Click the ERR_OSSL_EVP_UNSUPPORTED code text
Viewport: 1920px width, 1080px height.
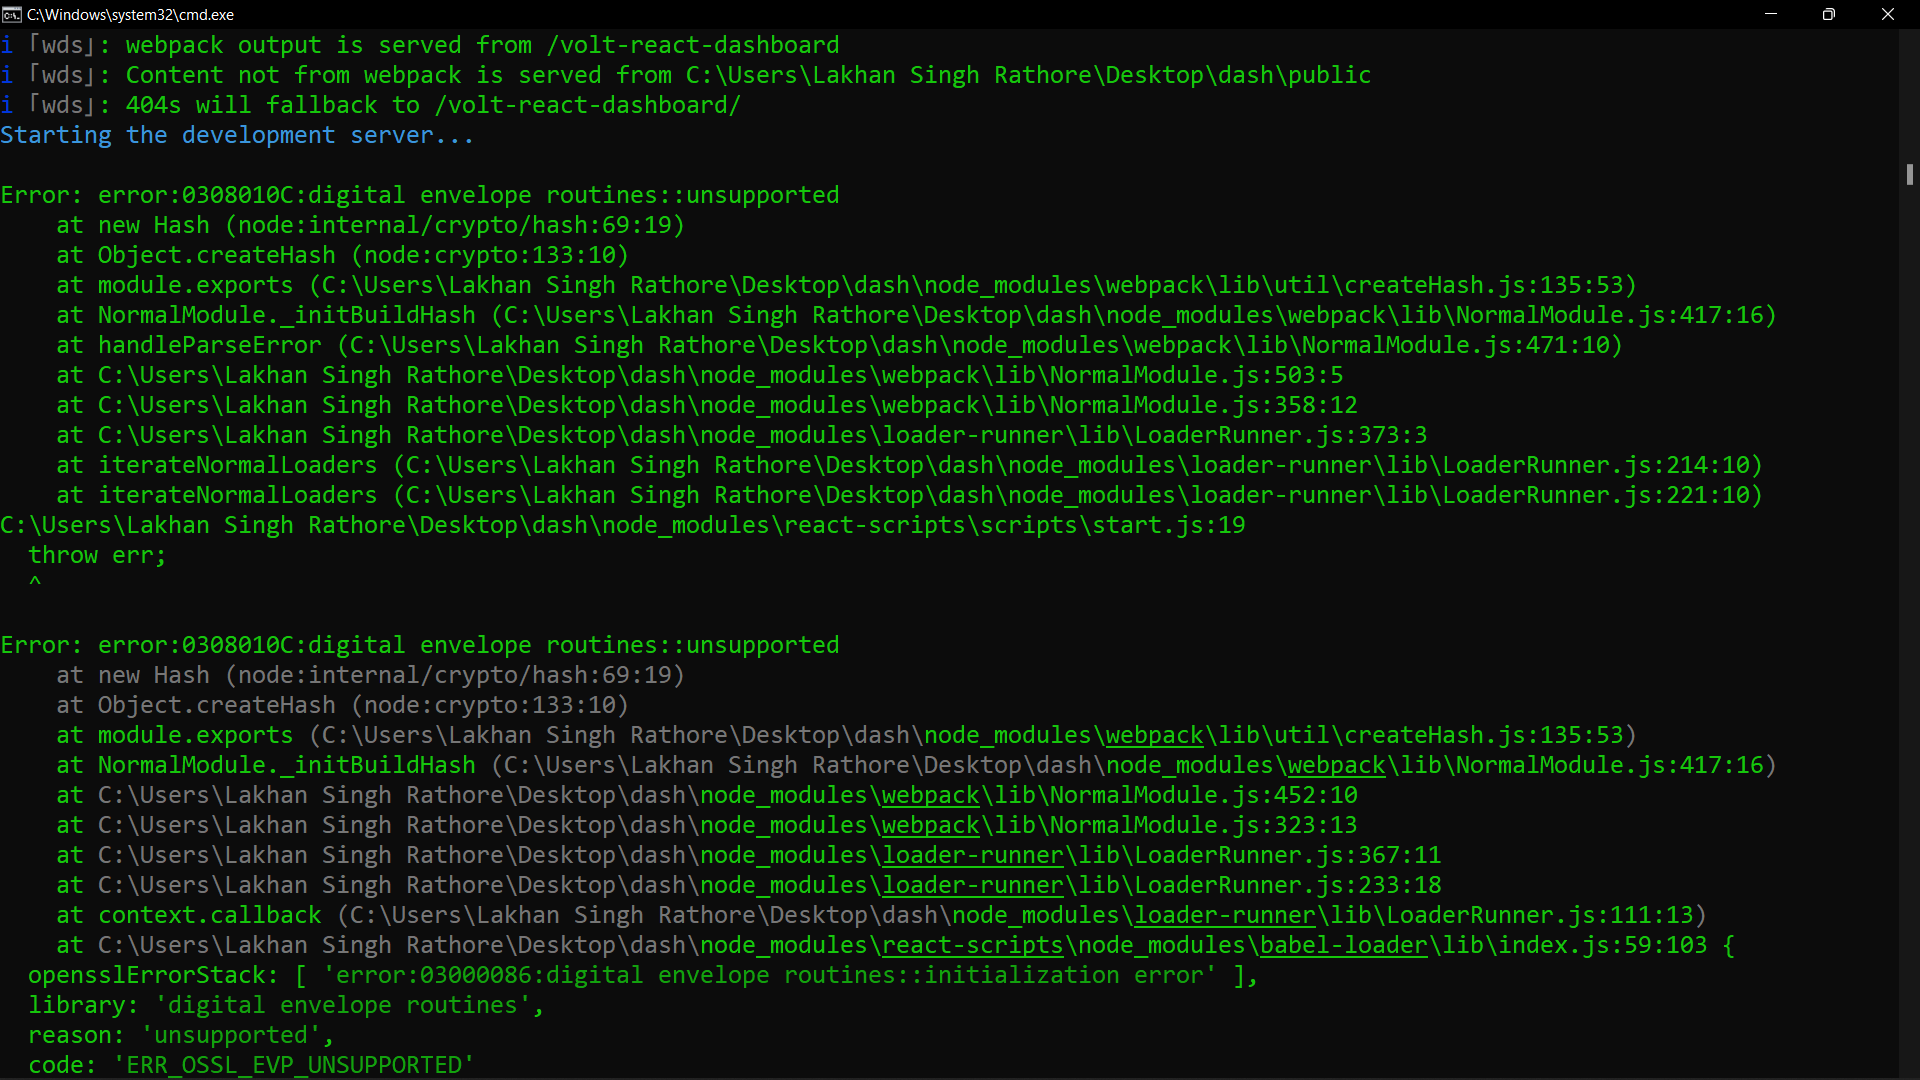[x=294, y=1066]
